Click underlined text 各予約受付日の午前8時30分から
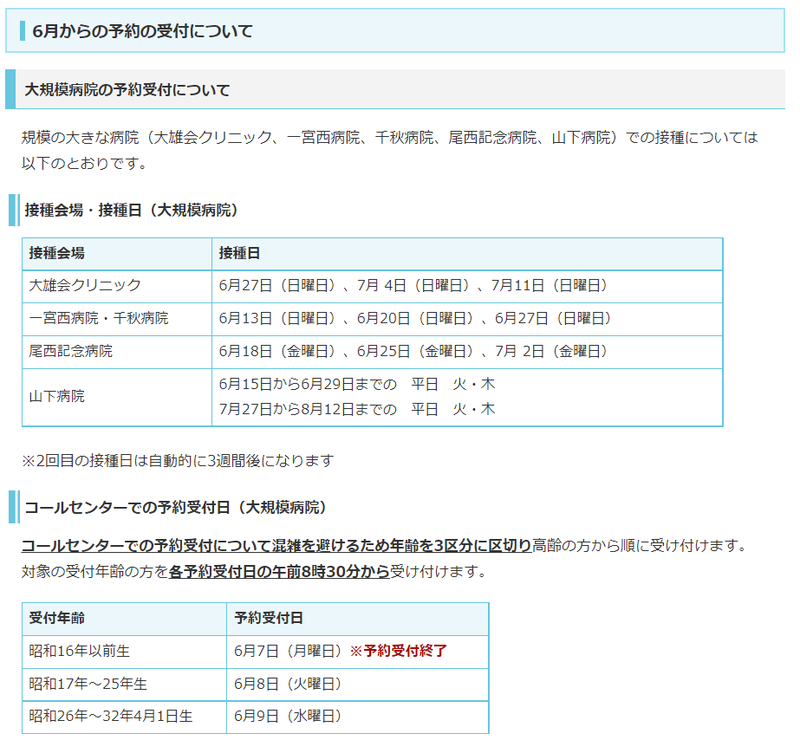Screen dimensions: 800x753 [279, 572]
